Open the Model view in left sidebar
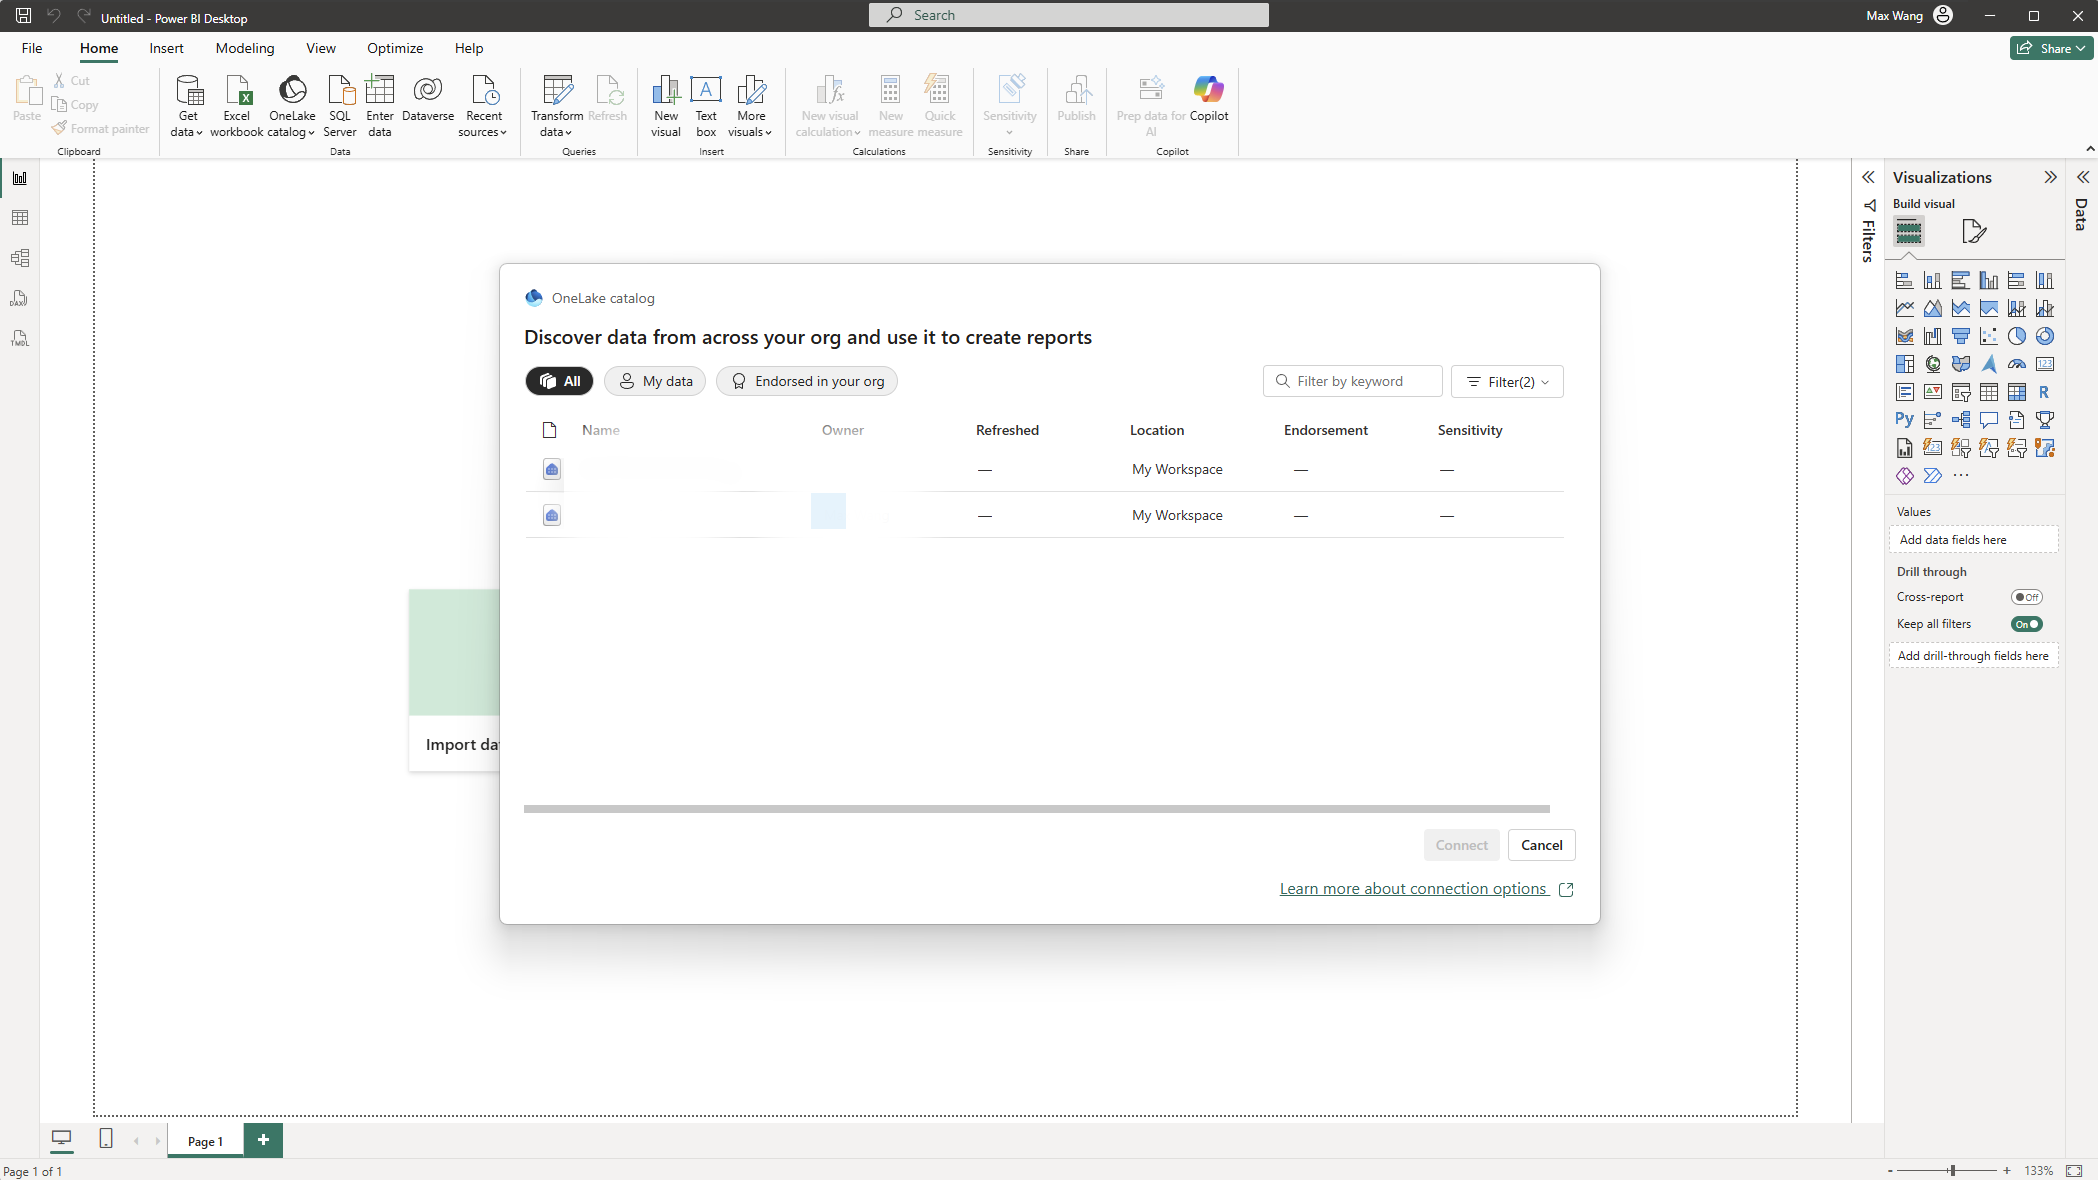The image size is (2098, 1180). (20, 257)
